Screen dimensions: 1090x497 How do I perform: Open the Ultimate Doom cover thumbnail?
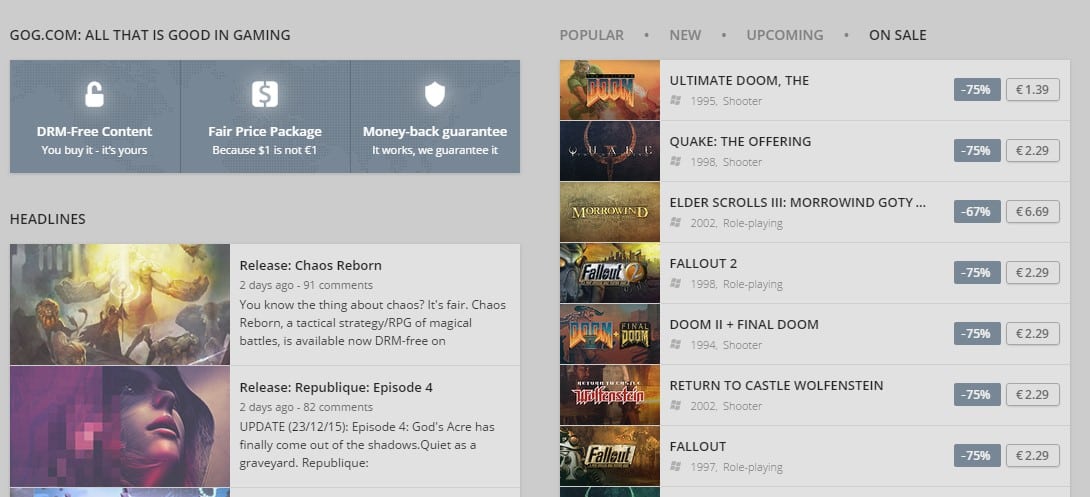coord(610,90)
